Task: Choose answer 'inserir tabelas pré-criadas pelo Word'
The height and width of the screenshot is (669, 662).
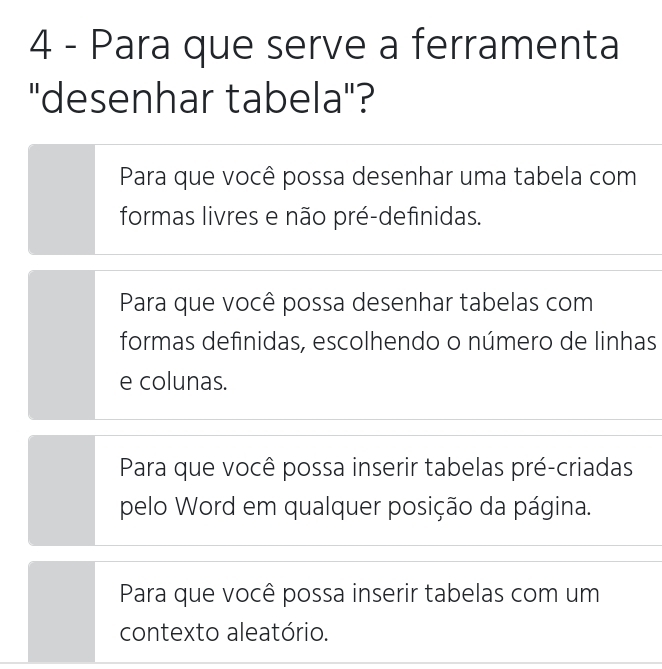Action: pyautogui.click(x=375, y=487)
